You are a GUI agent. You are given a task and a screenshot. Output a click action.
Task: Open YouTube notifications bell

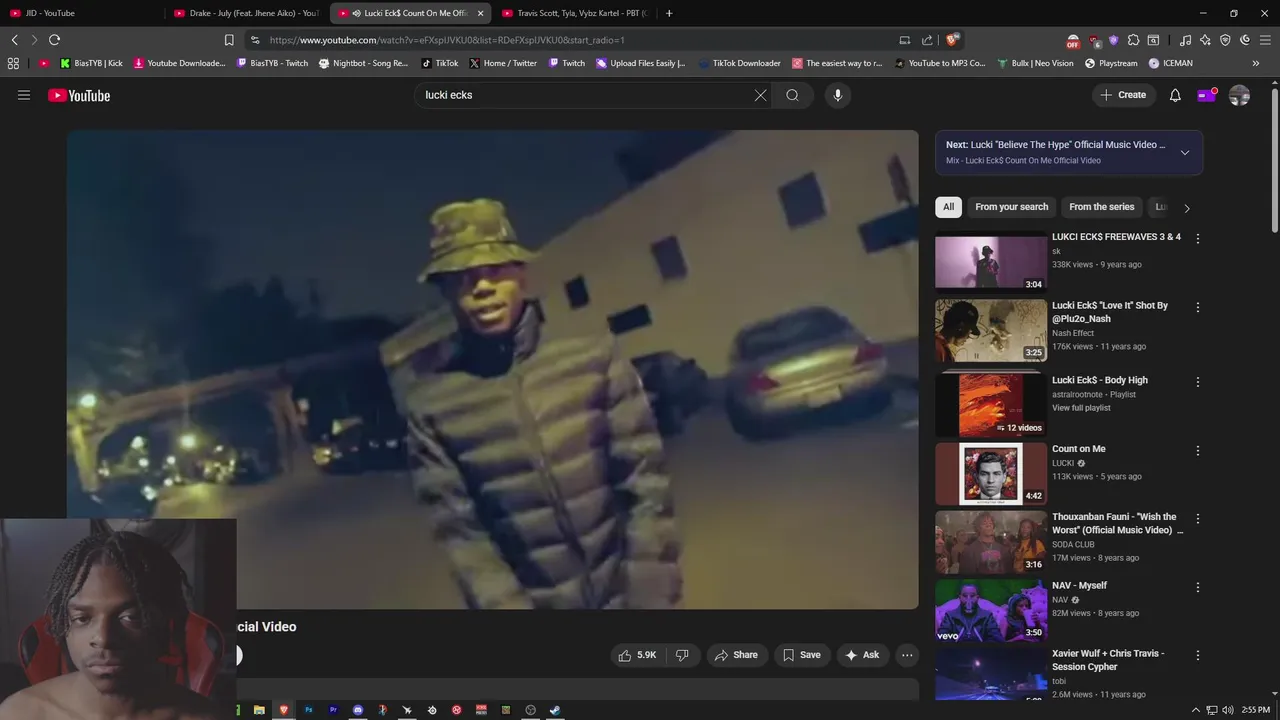(1175, 95)
